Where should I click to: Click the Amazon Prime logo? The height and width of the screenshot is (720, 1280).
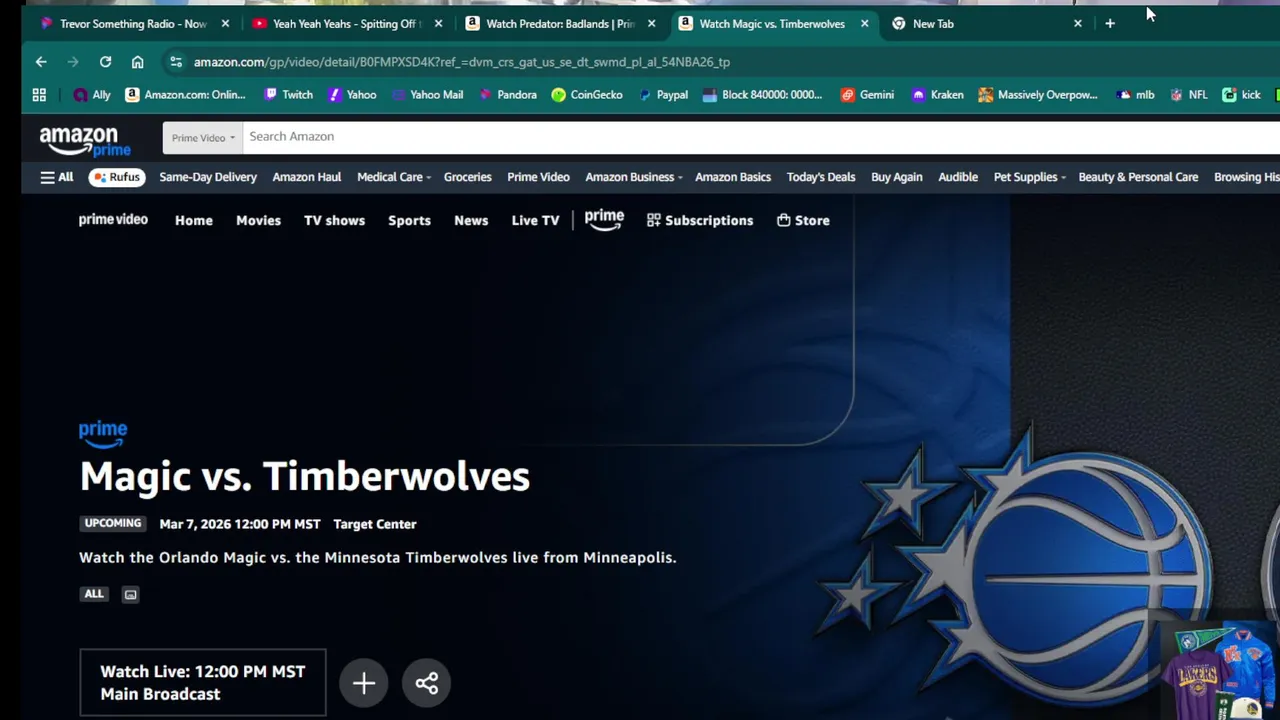85,141
